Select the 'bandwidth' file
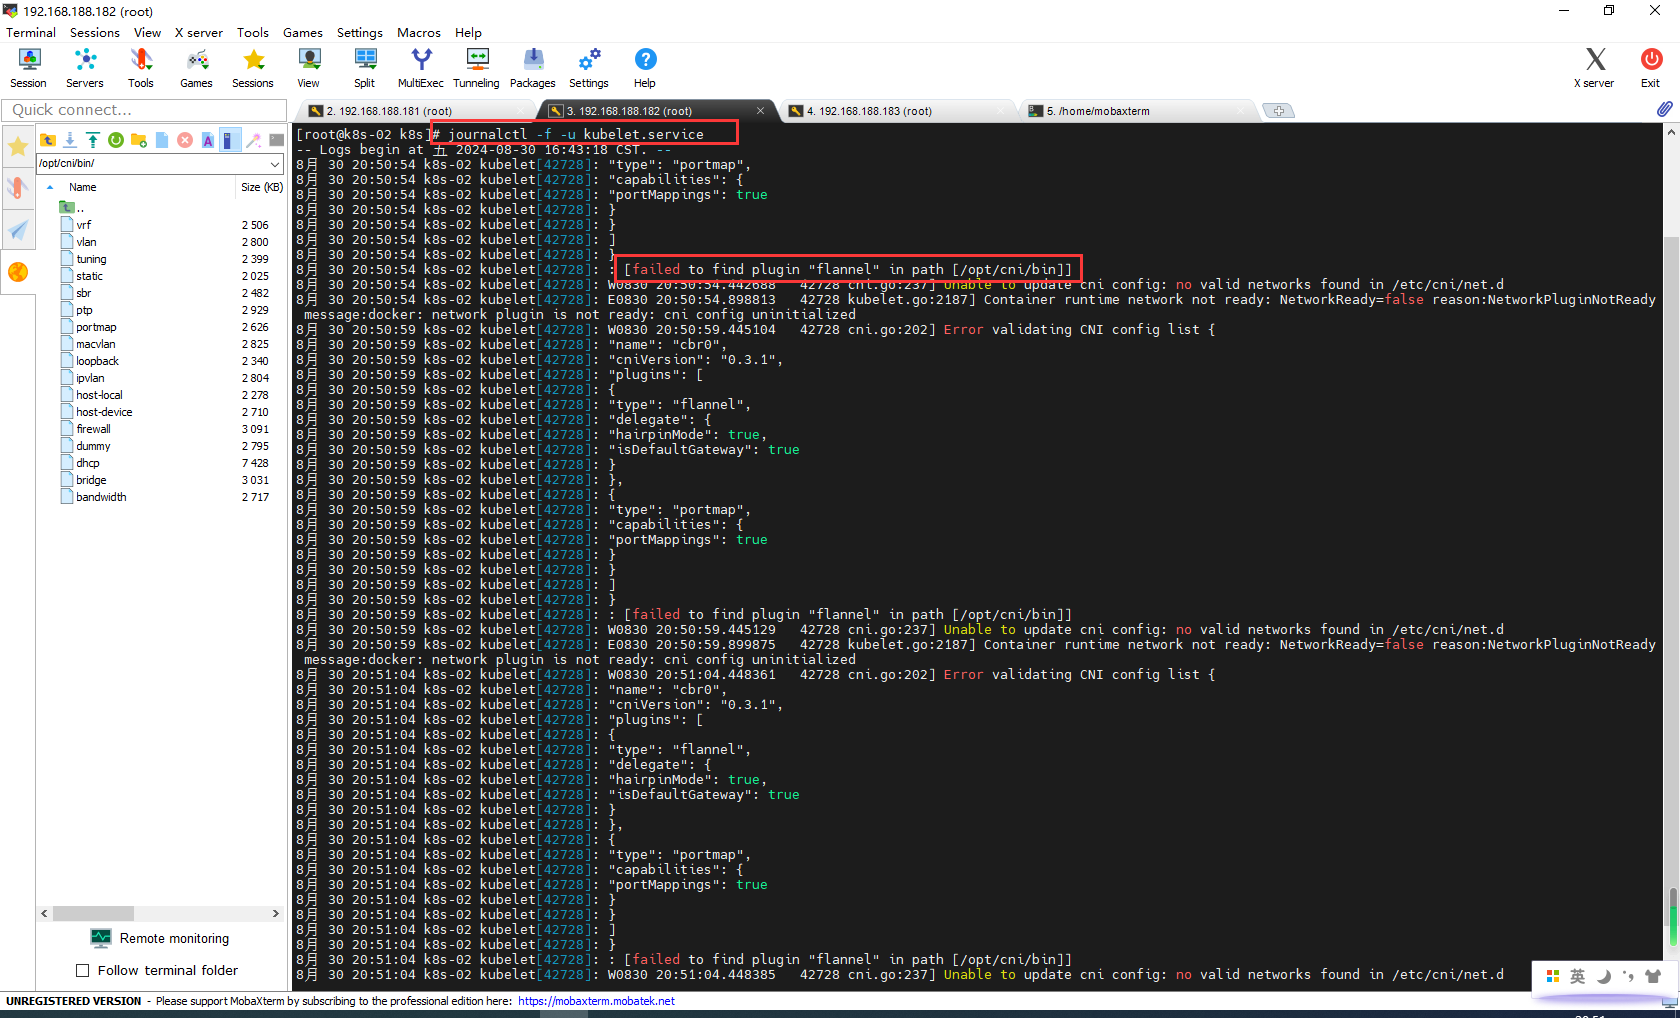 pos(101,497)
